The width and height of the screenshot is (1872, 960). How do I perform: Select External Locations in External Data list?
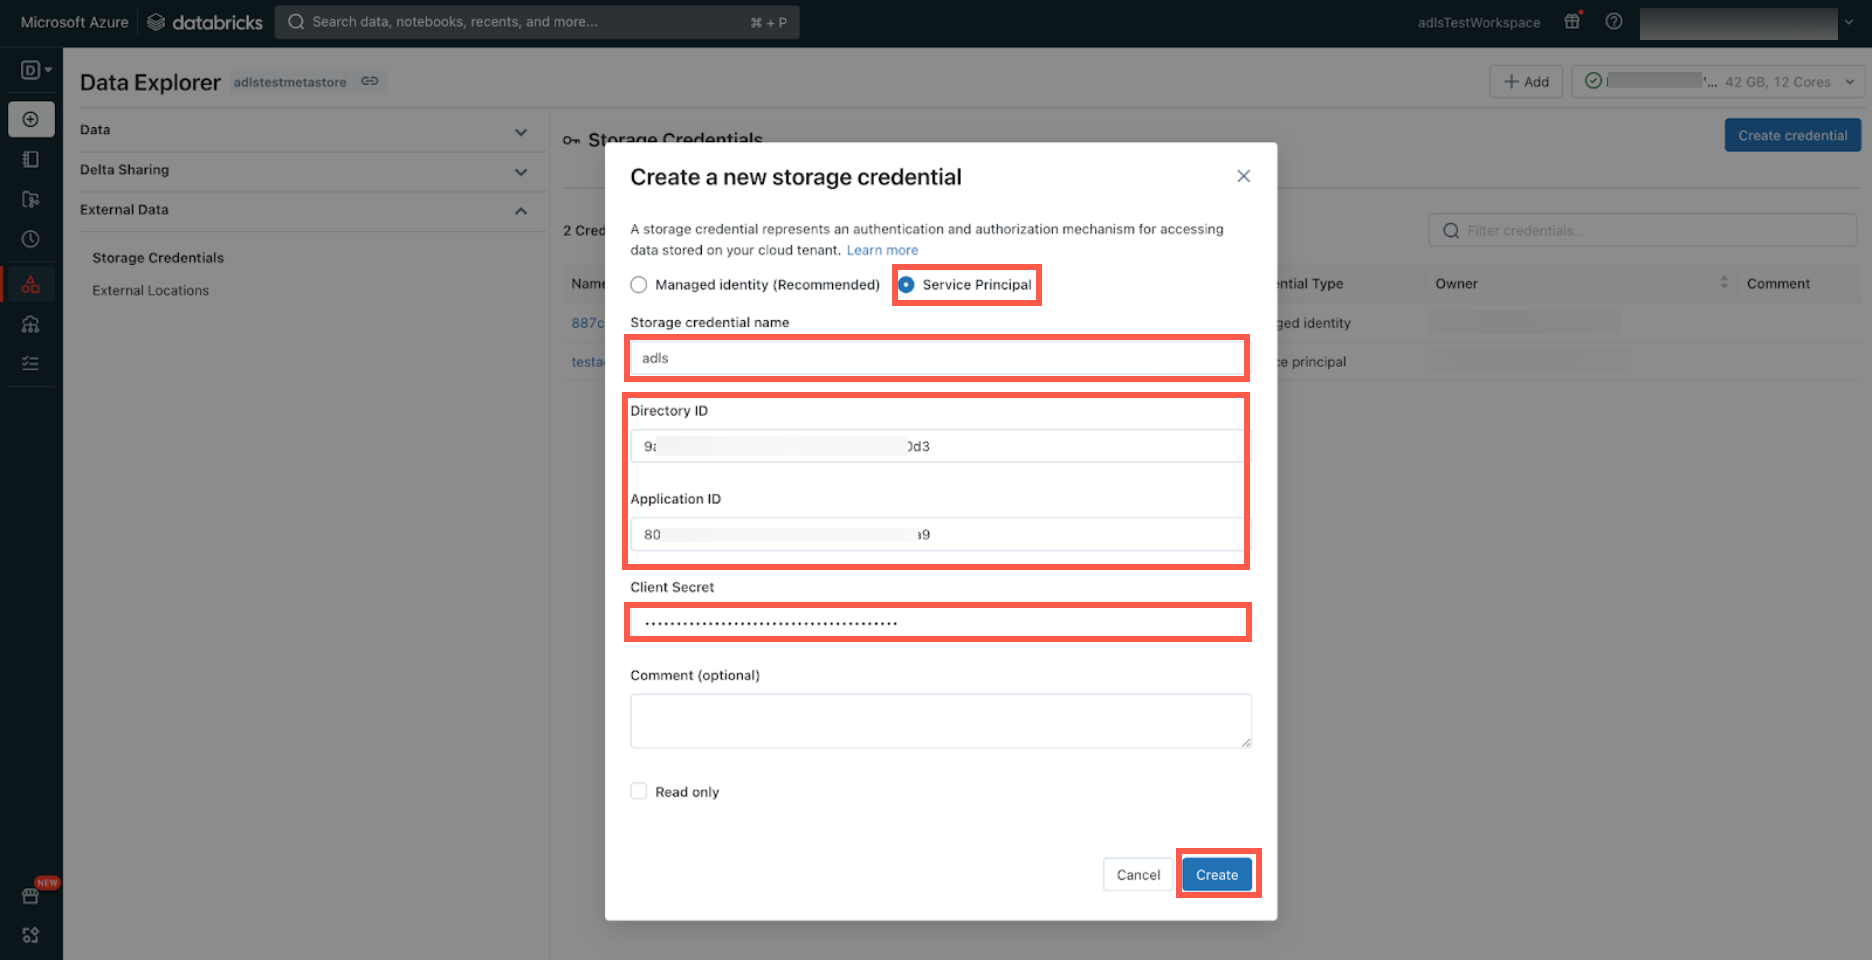pos(151,291)
